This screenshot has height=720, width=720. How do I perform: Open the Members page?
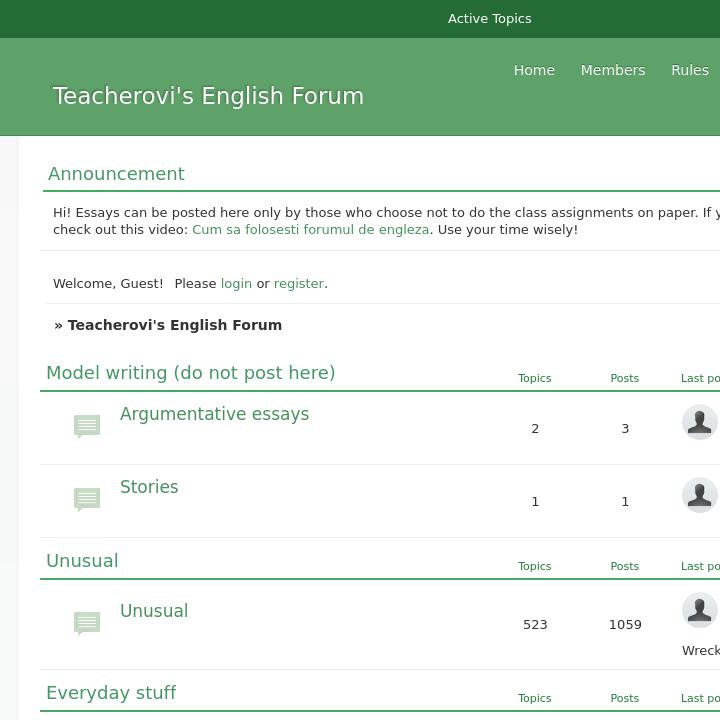612,70
